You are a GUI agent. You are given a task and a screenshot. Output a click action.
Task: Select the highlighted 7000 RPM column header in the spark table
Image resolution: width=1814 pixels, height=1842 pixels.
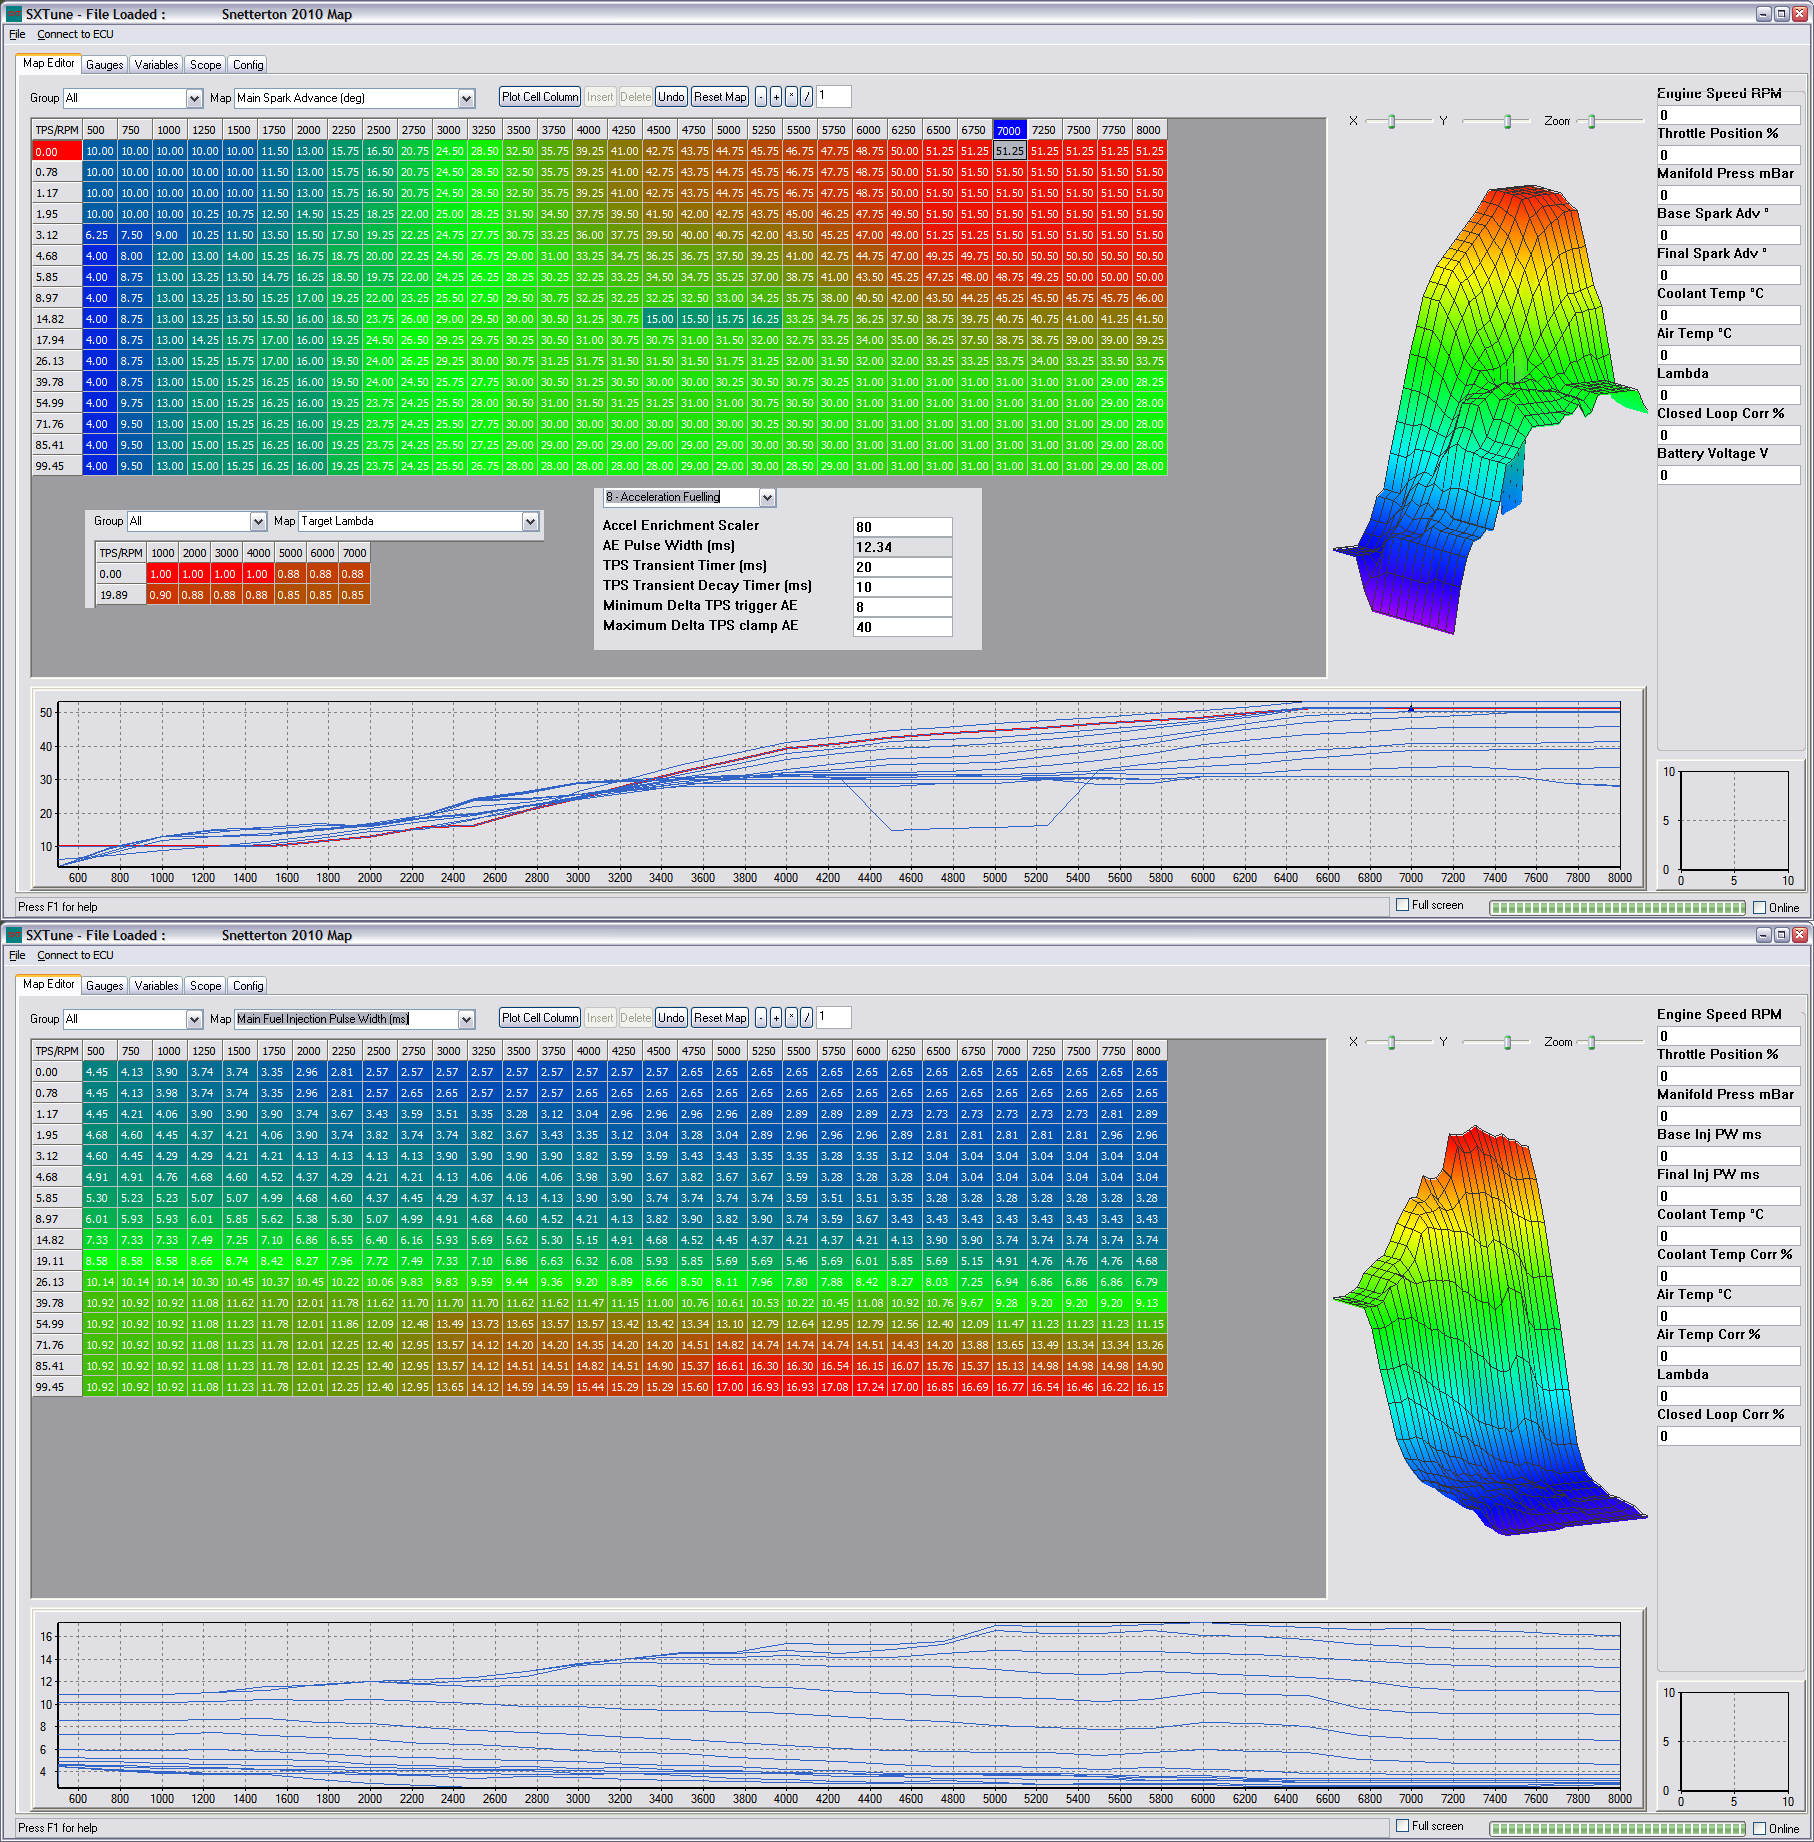point(1009,130)
